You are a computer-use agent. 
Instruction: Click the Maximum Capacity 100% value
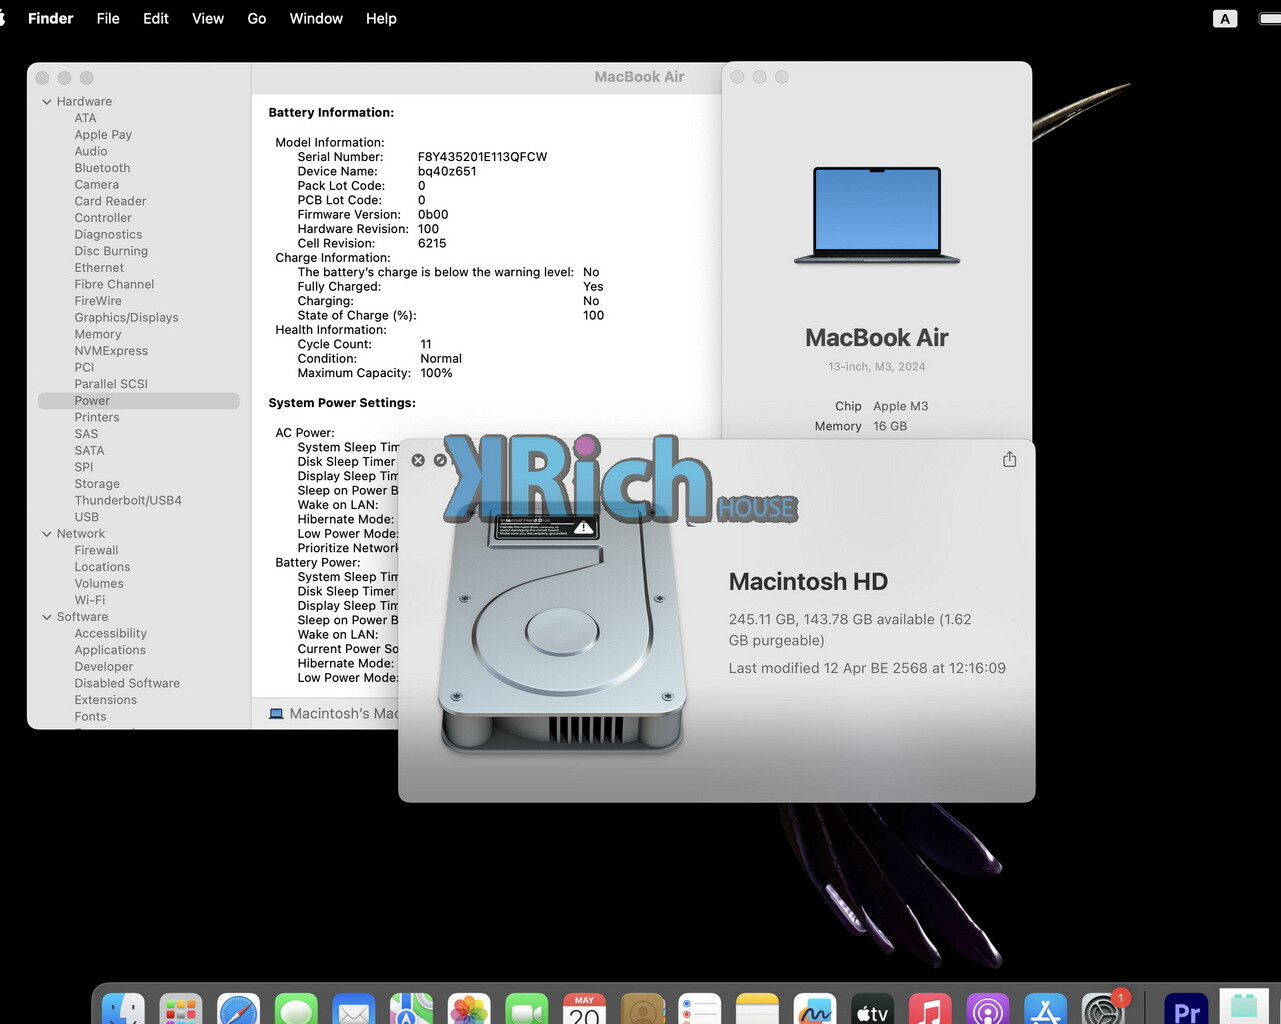point(436,373)
